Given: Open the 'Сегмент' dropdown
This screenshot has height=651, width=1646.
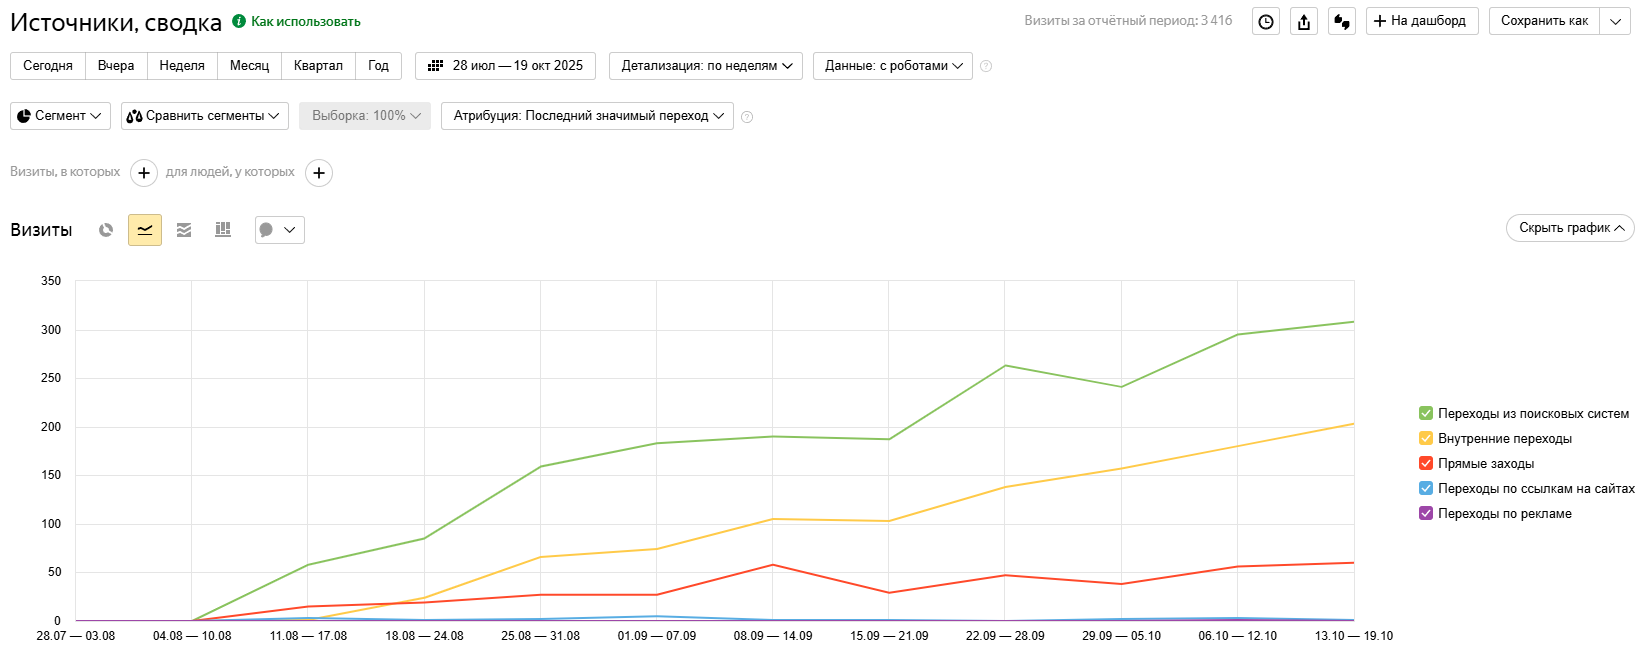Looking at the screenshot, I should tap(60, 116).
